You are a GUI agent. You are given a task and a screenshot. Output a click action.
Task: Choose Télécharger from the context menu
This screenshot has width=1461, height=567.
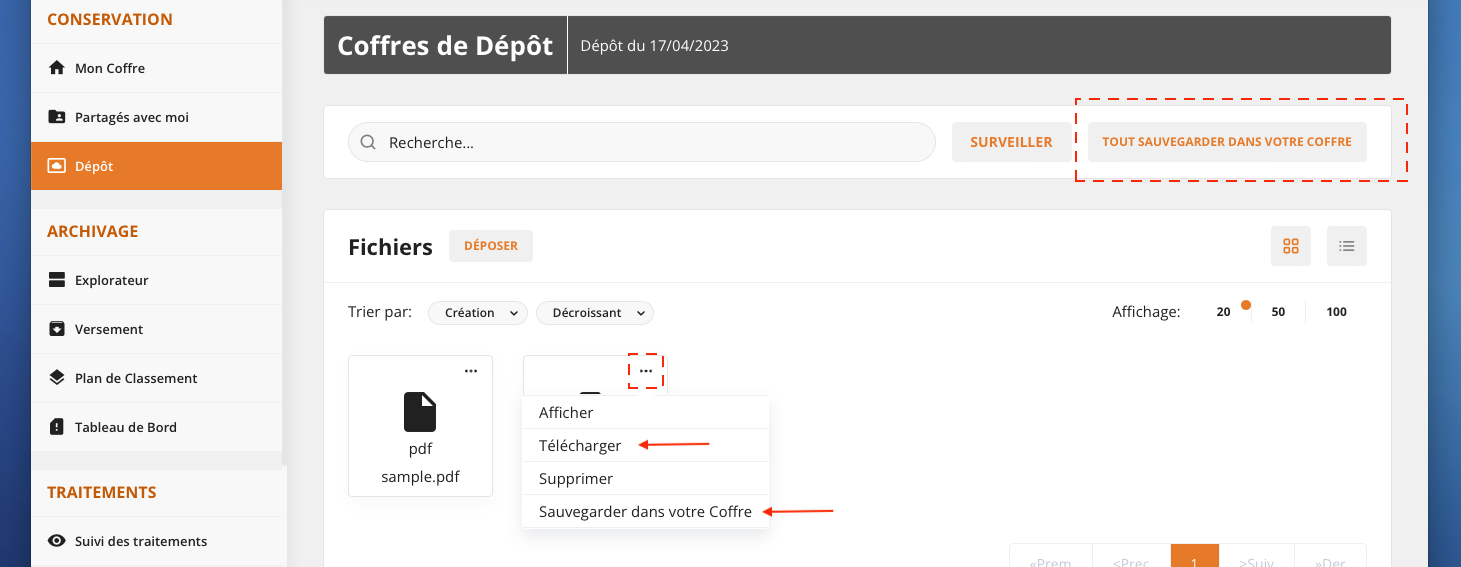tap(580, 446)
